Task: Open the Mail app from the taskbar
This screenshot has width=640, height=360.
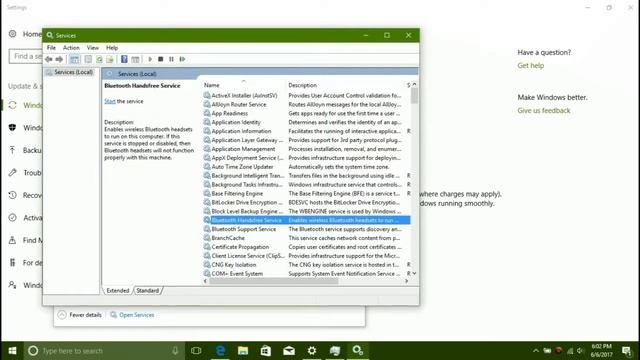Action: pos(289,351)
